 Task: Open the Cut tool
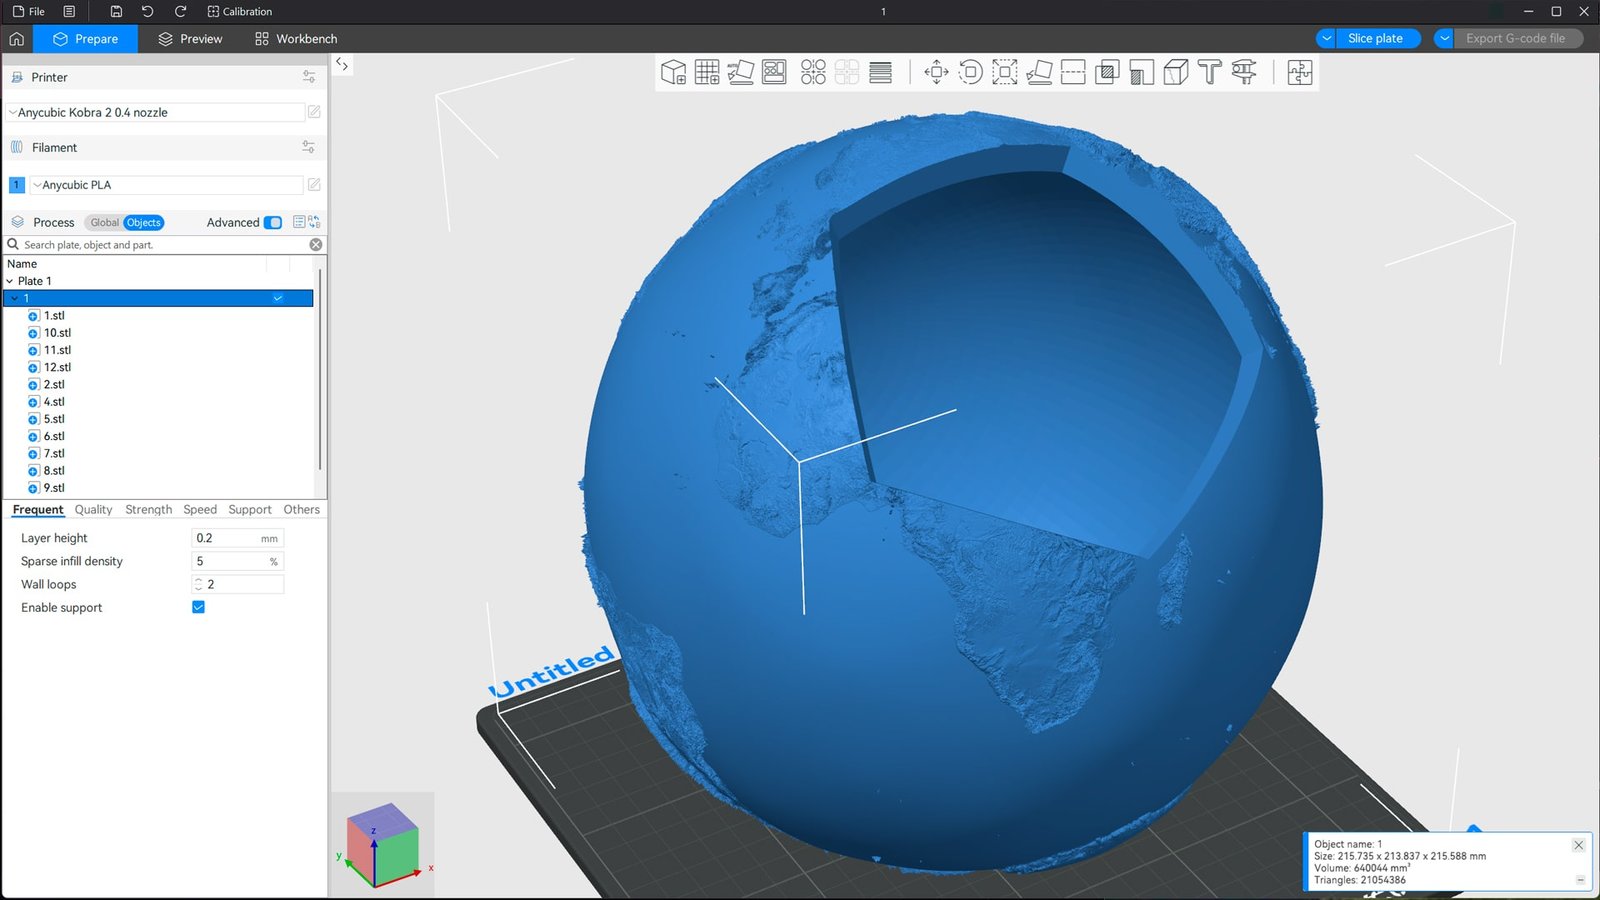[1073, 72]
